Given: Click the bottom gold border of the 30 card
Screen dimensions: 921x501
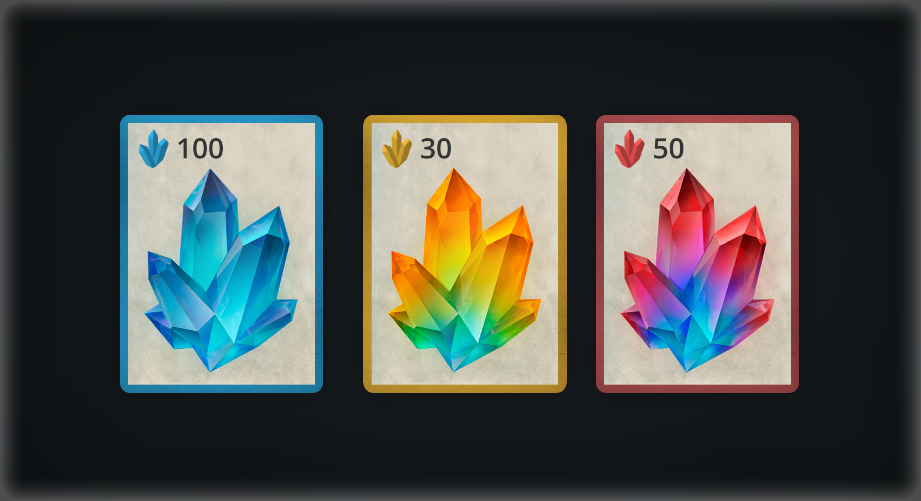Looking at the screenshot, I should pos(465,389).
